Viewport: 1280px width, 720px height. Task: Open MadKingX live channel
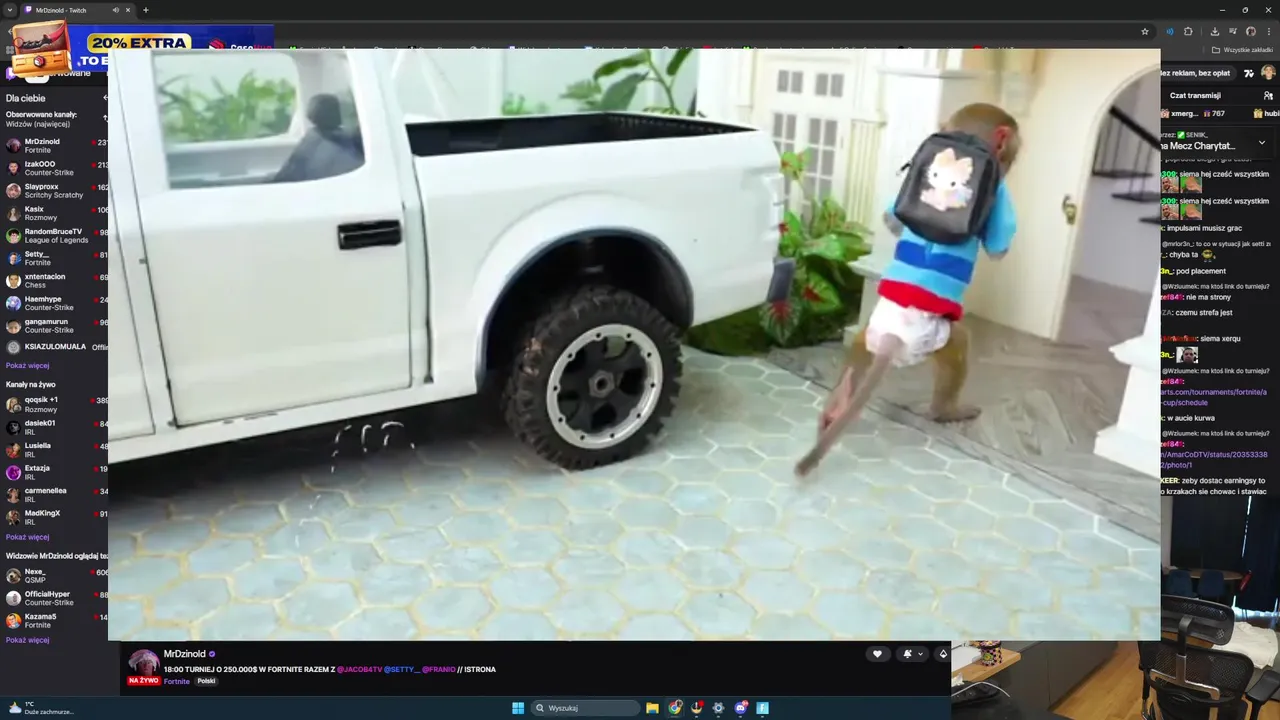point(55,517)
